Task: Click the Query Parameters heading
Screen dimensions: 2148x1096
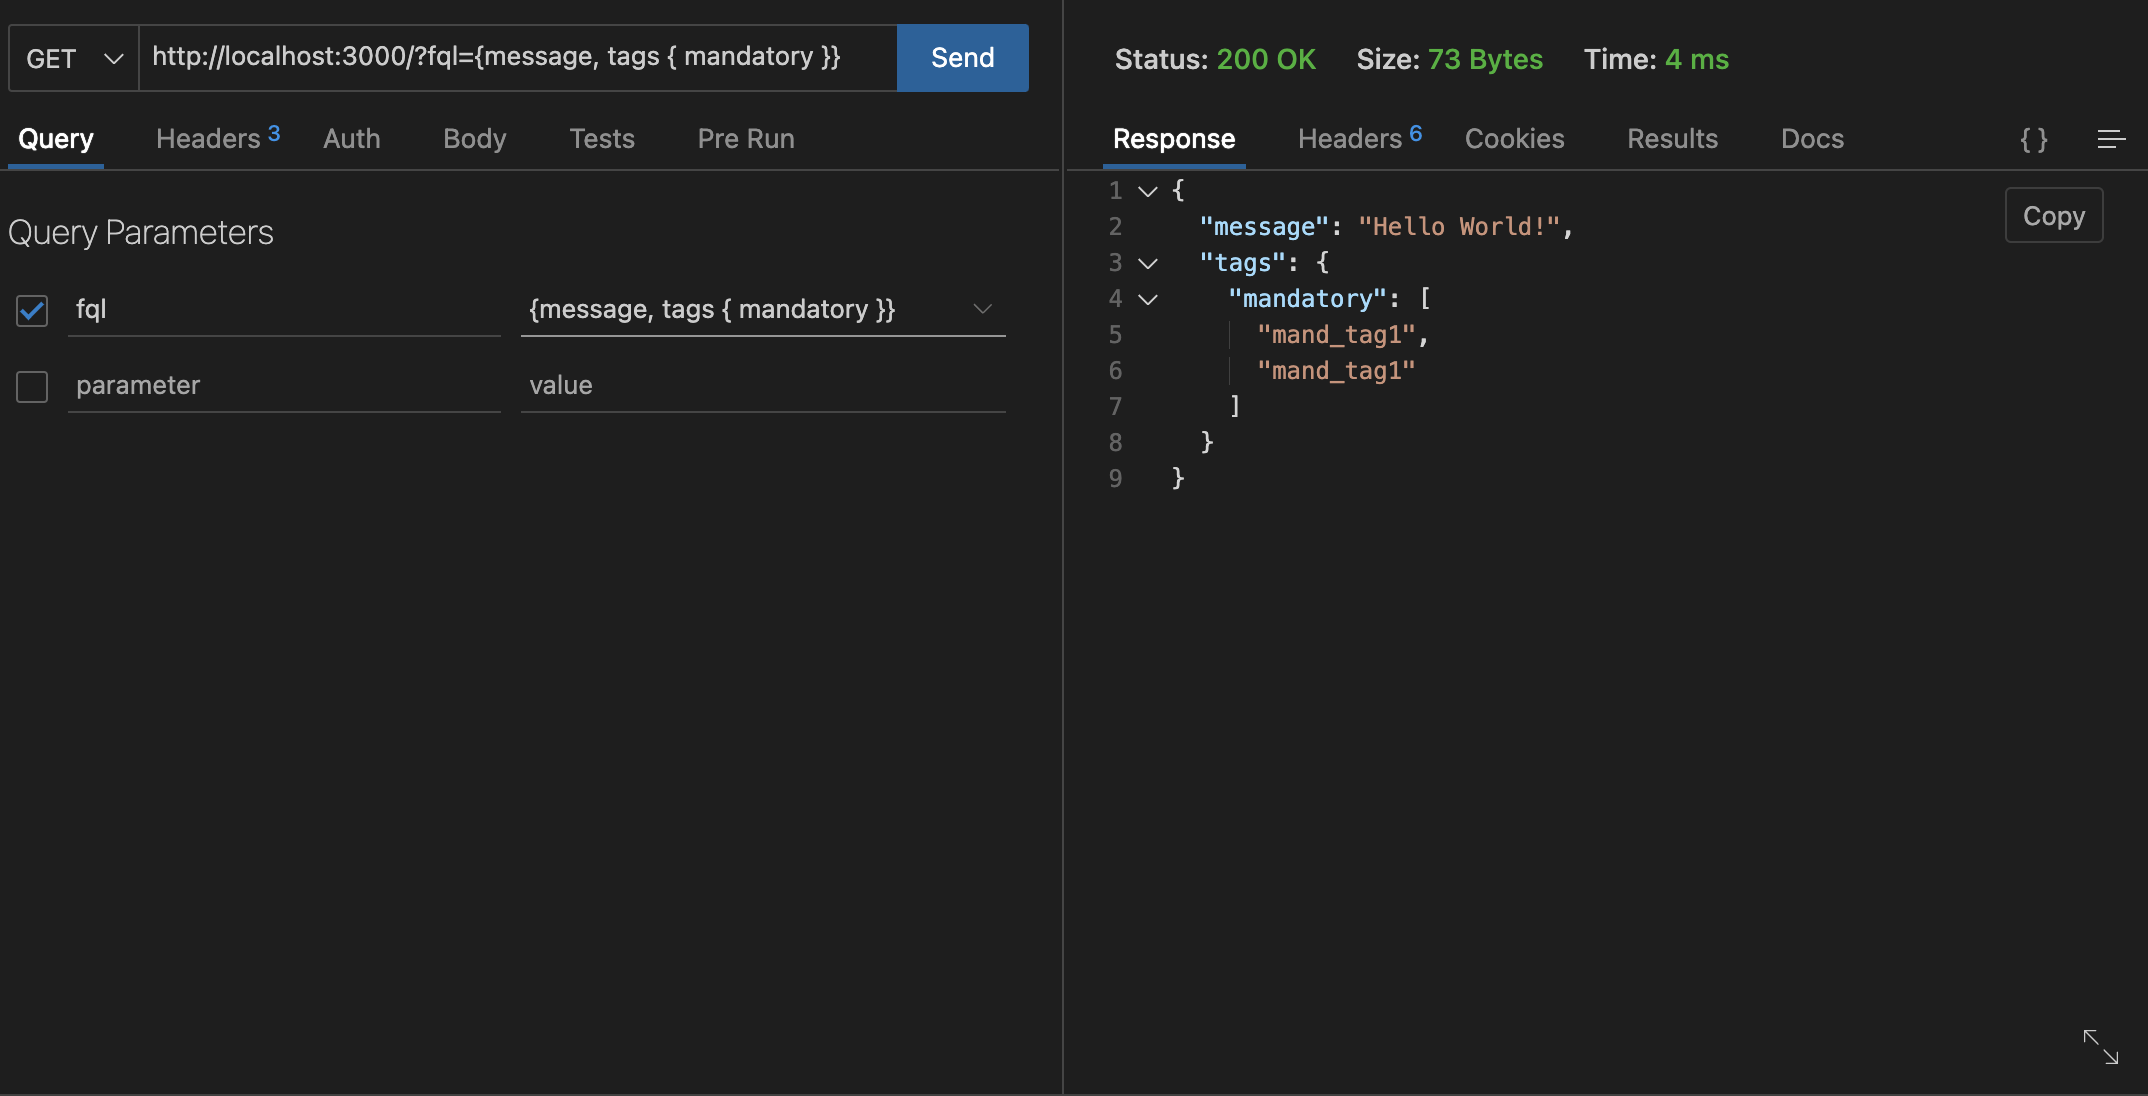Action: click(x=141, y=233)
